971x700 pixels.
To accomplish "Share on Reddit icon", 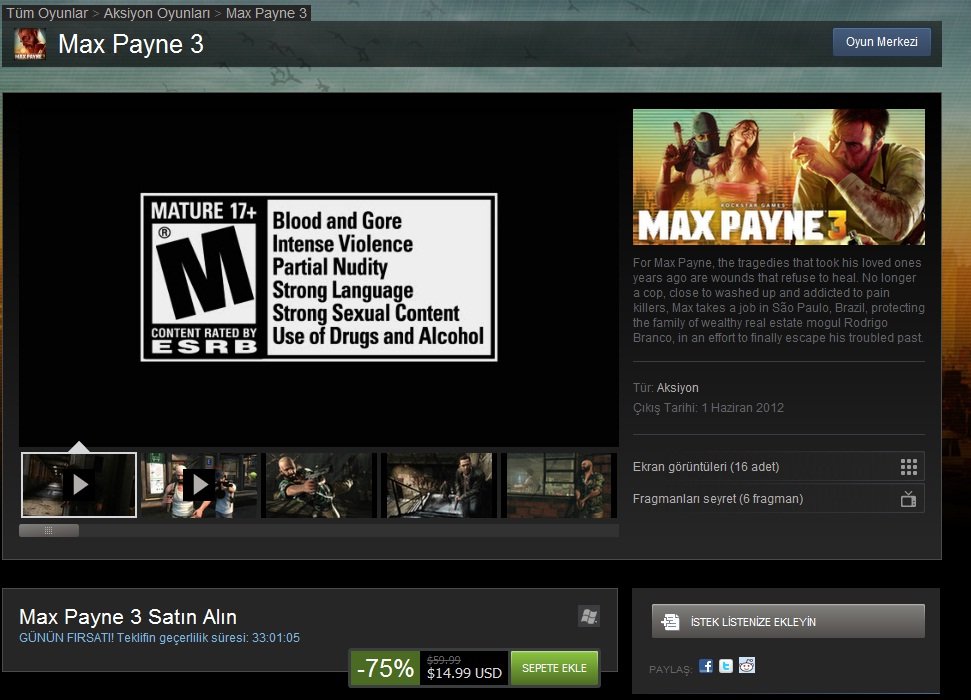I will coord(747,666).
